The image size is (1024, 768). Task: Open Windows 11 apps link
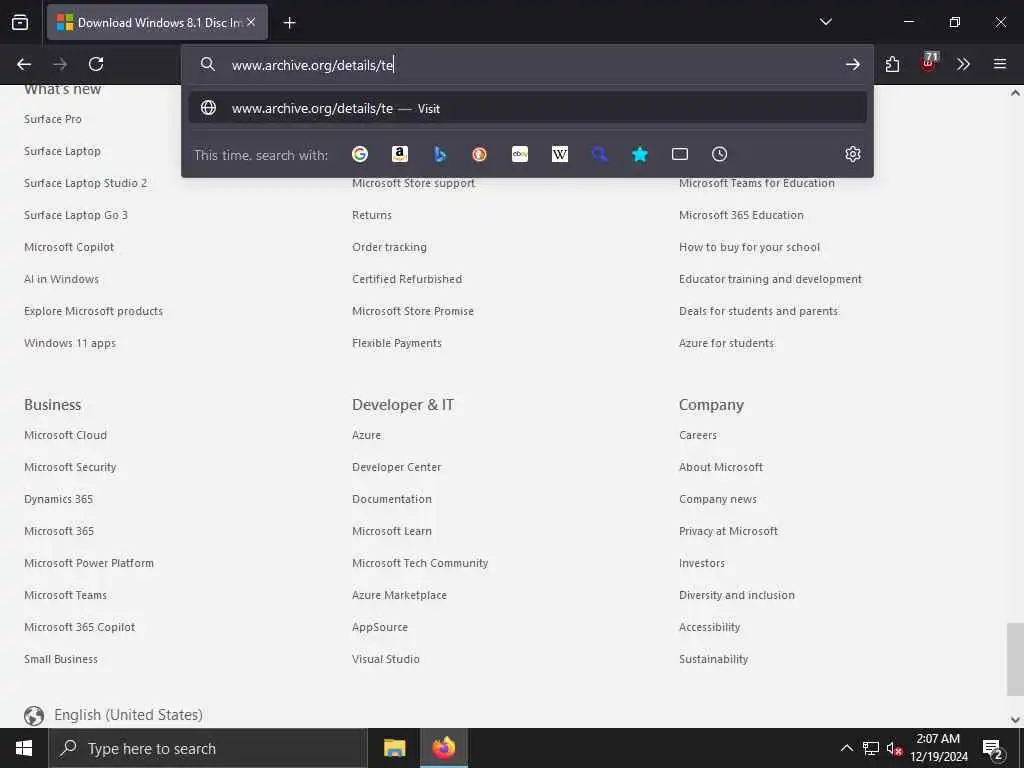coord(70,343)
